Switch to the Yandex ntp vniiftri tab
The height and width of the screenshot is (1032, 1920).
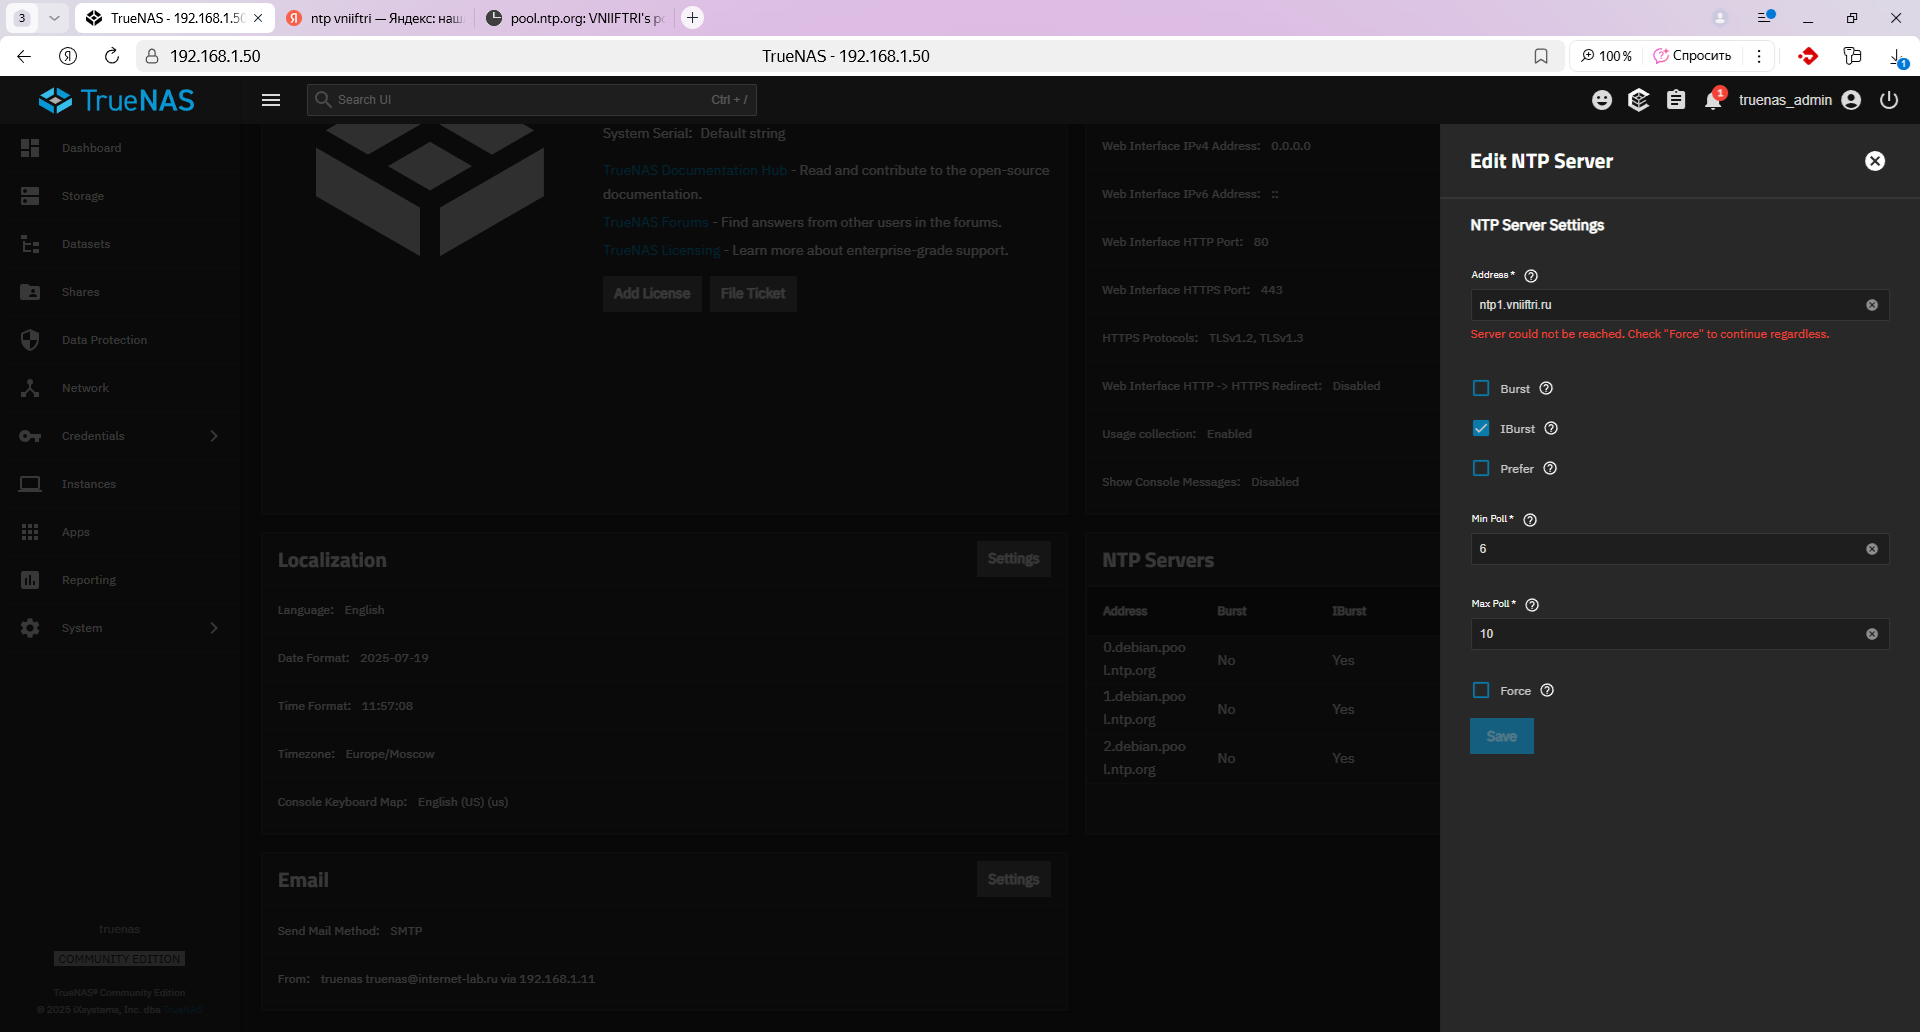[374, 18]
